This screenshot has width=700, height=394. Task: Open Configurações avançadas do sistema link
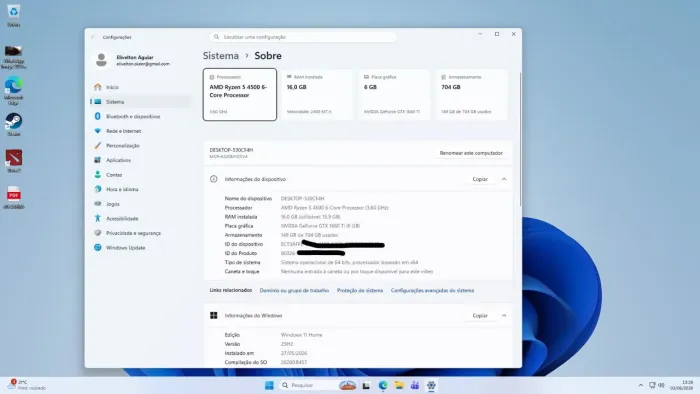pos(432,290)
